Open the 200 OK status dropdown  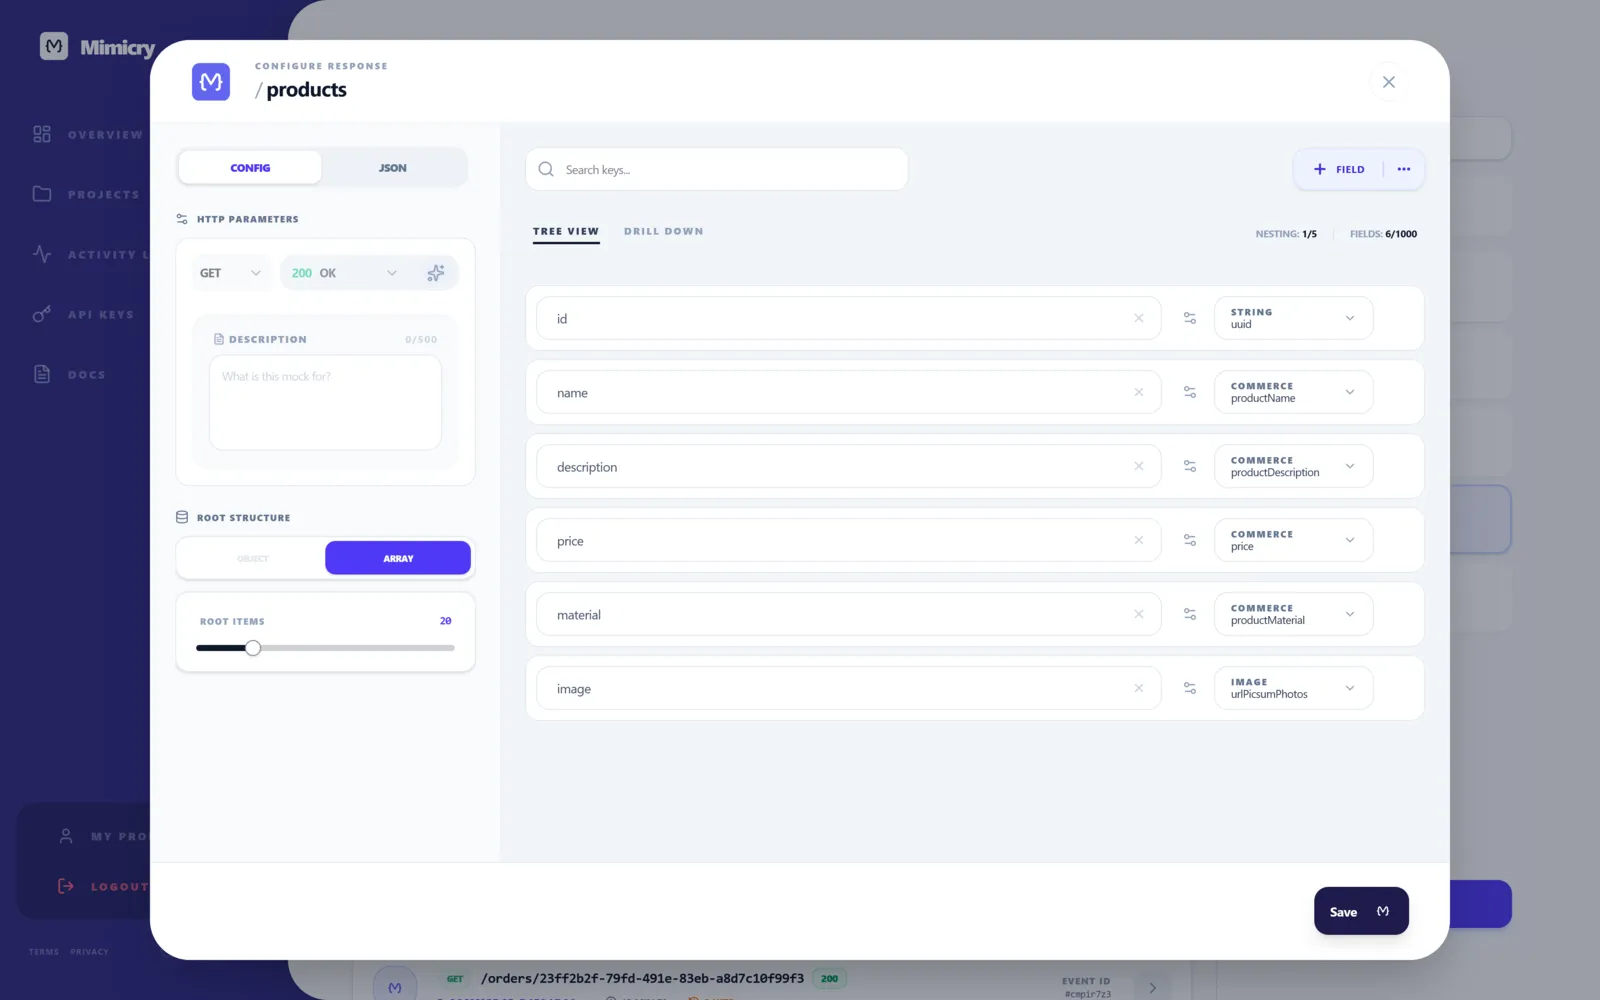[345, 273]
